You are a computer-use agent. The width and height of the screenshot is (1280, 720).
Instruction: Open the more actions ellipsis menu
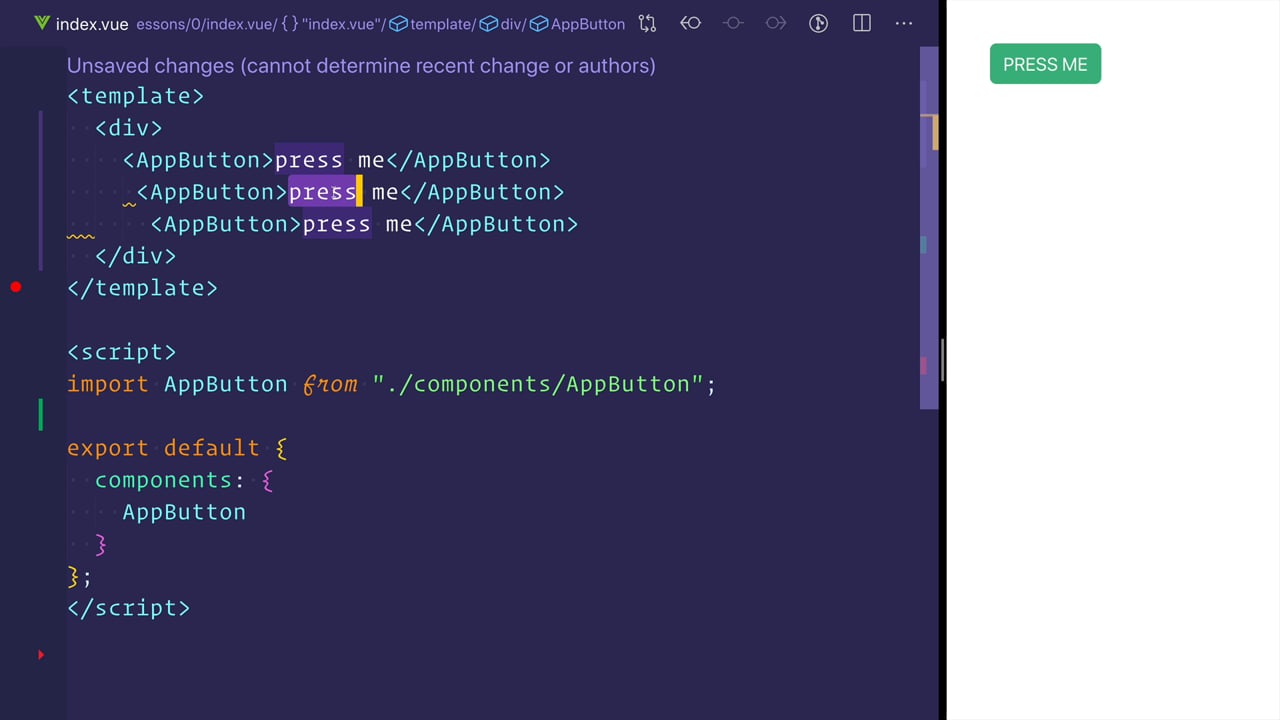pos(904,23)
